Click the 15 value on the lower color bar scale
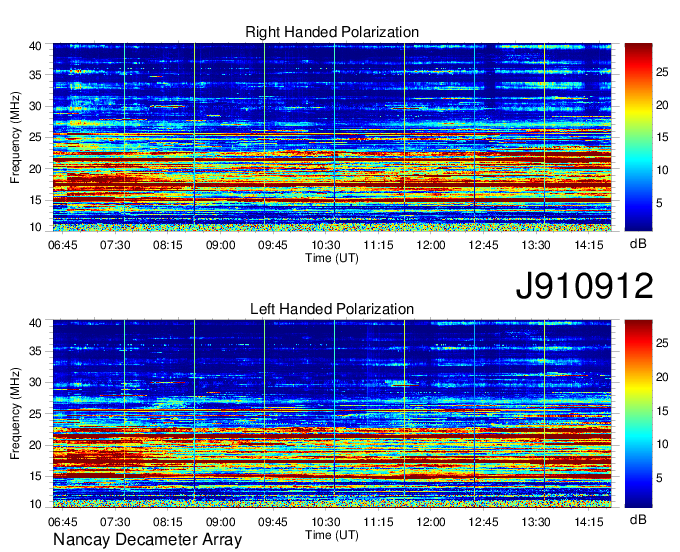680x552 pixels. point(662,411)
